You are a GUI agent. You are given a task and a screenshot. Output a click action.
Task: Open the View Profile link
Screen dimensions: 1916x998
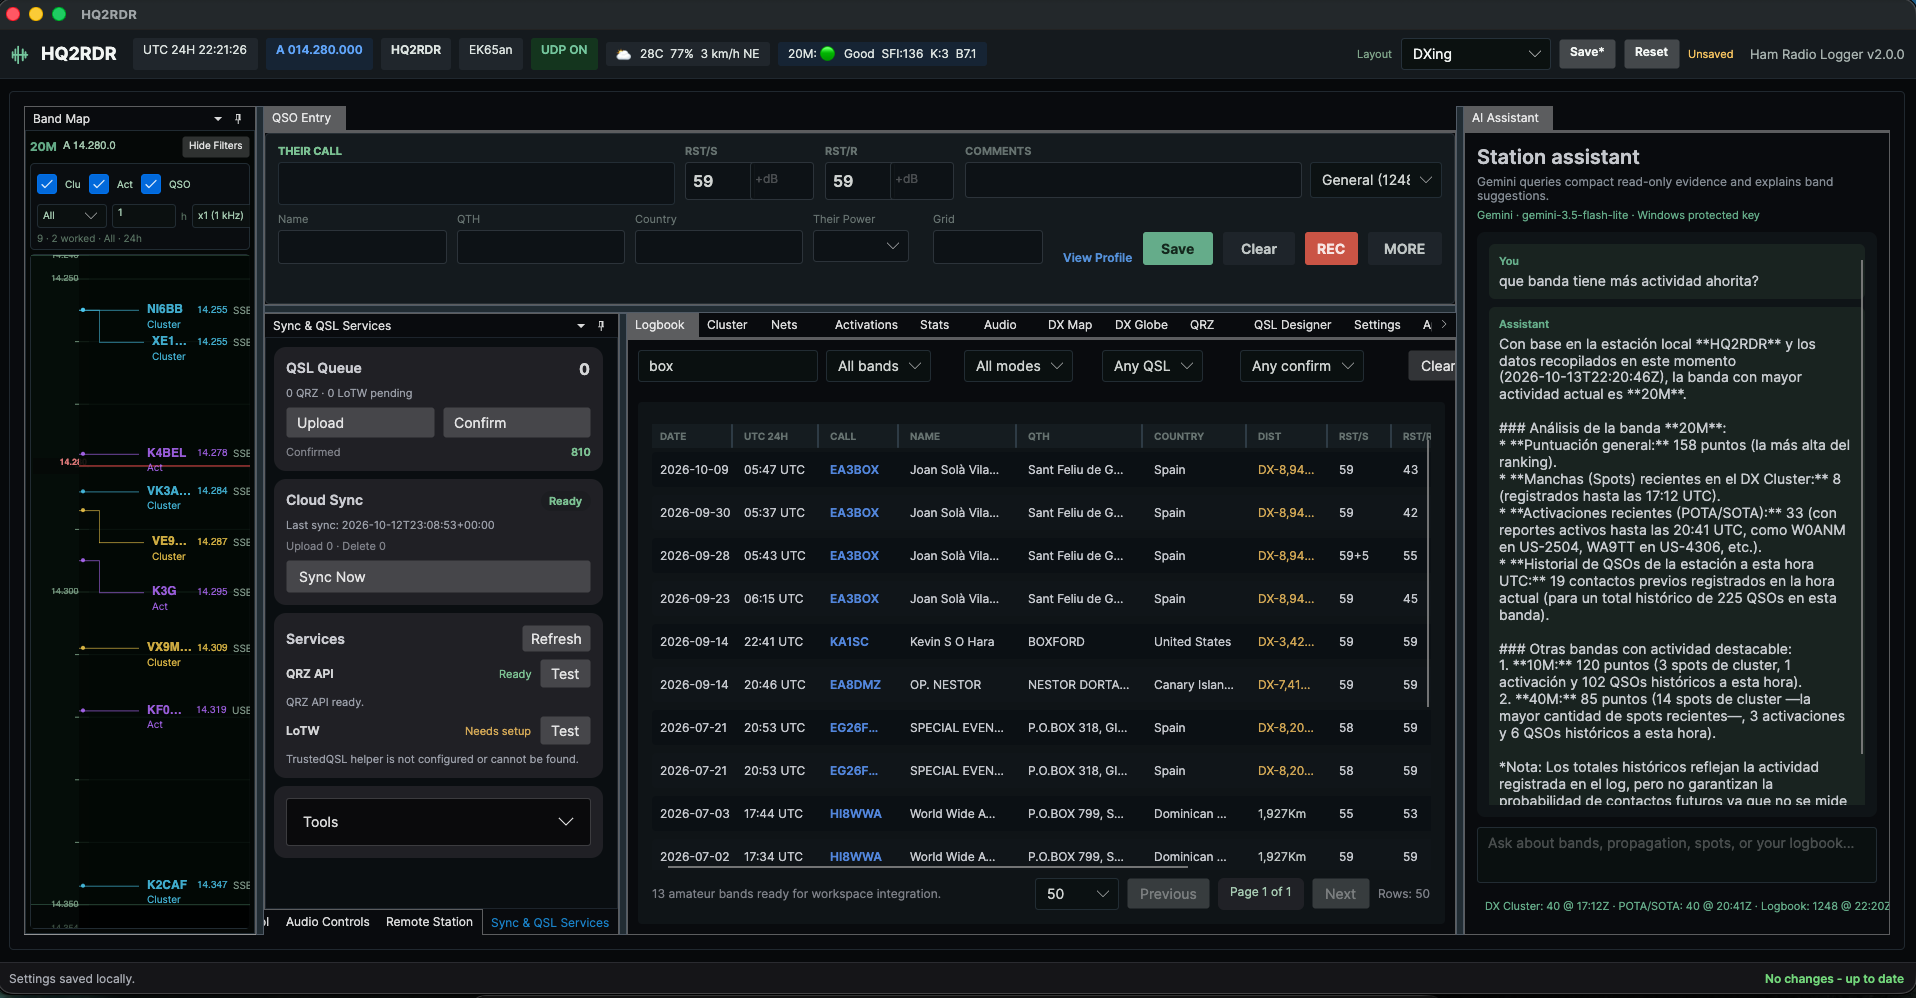tap(1097, 258)
